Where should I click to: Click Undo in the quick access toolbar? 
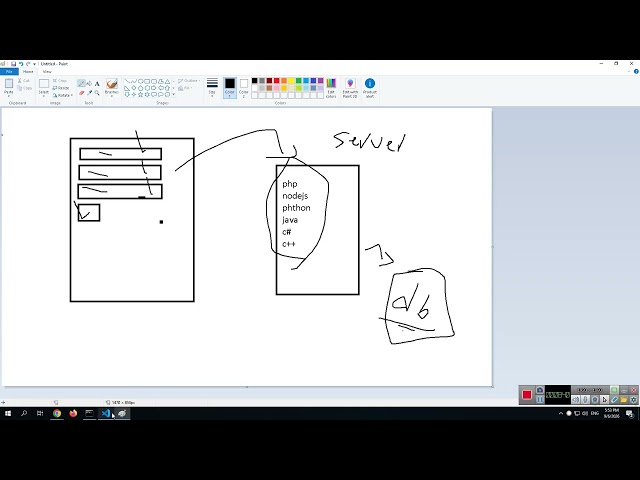coord(21,64)
